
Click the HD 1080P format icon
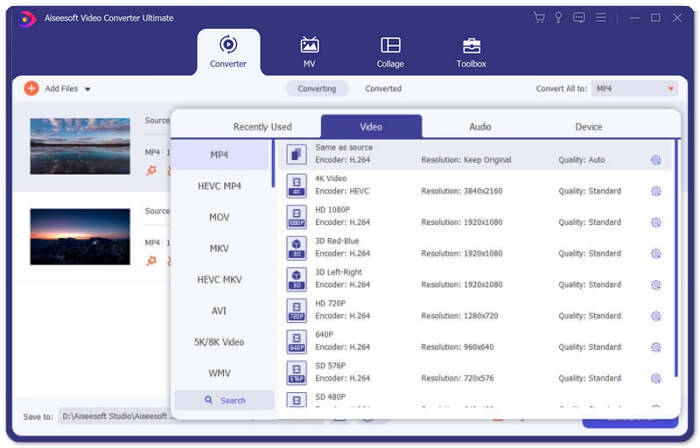(x=296, y=217)
